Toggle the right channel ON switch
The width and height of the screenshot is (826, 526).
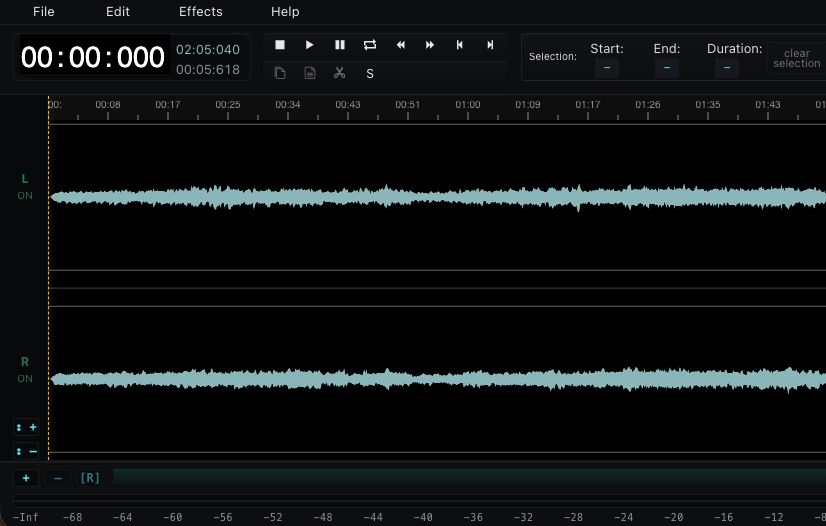pyautogui.click(x=25, y=379)
